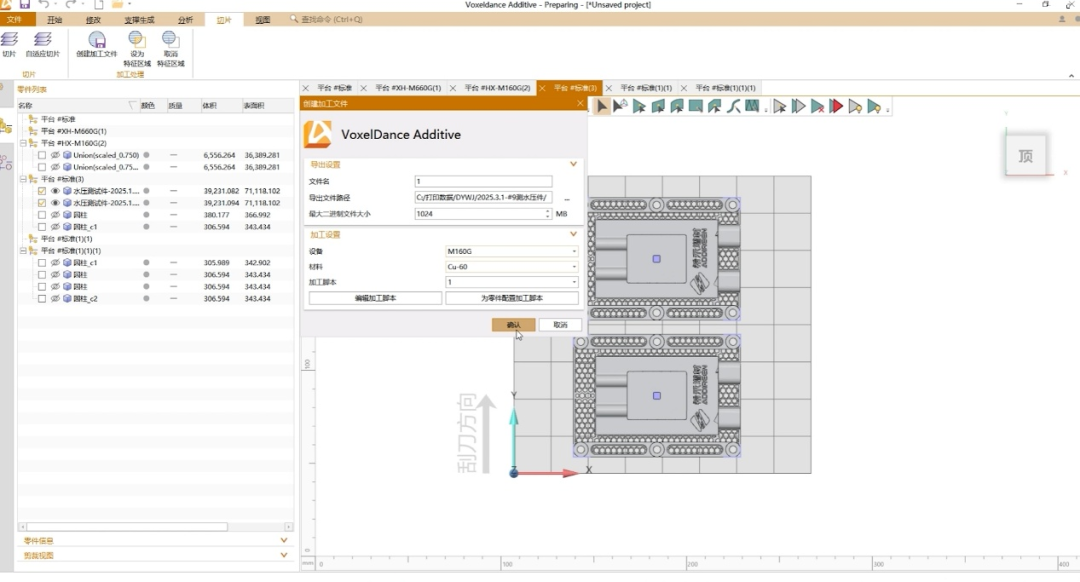
Task: Click the 为零件配置加工脚本 button
Action: (x=512, y=298)
